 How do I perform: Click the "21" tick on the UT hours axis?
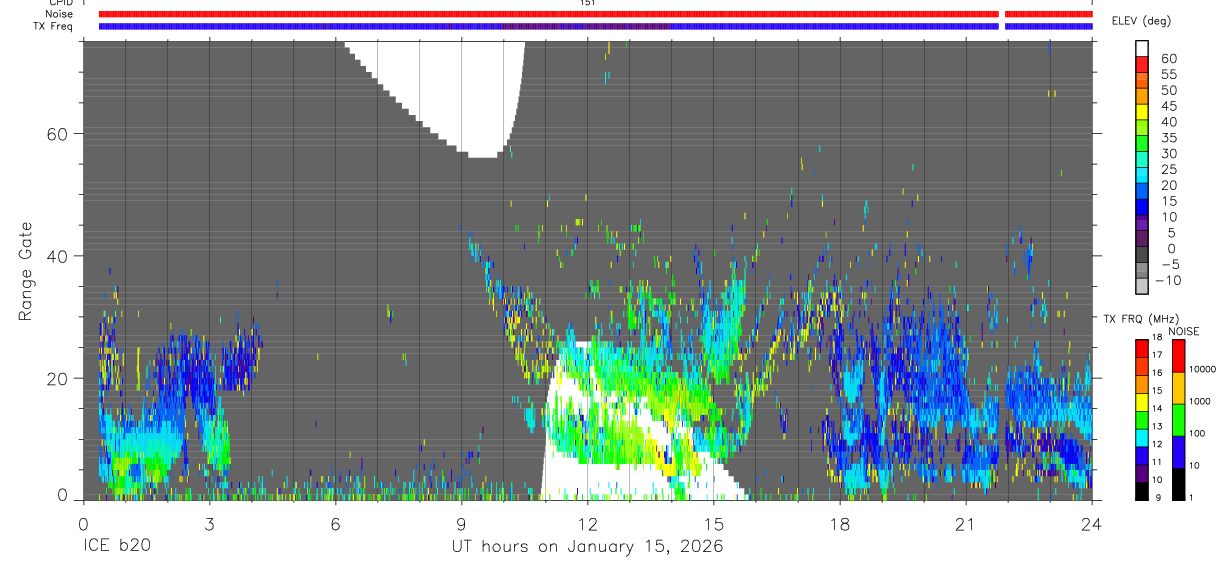(966, 524)
